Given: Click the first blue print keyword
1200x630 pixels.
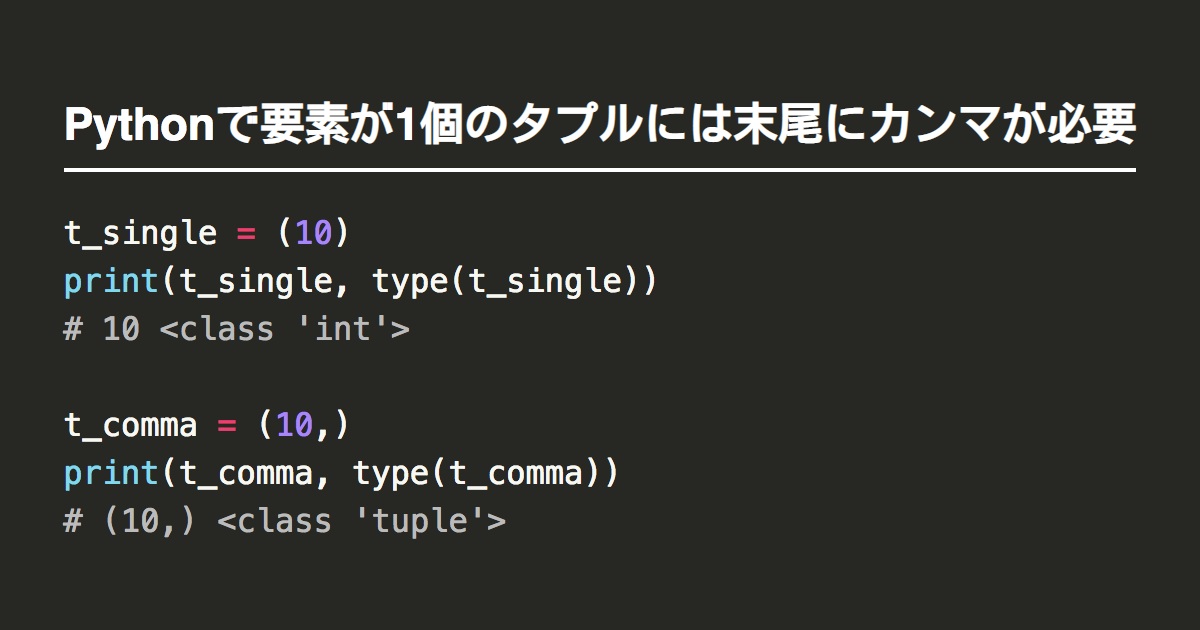Looking at the screenshot, I should click(x=111, y=281).
